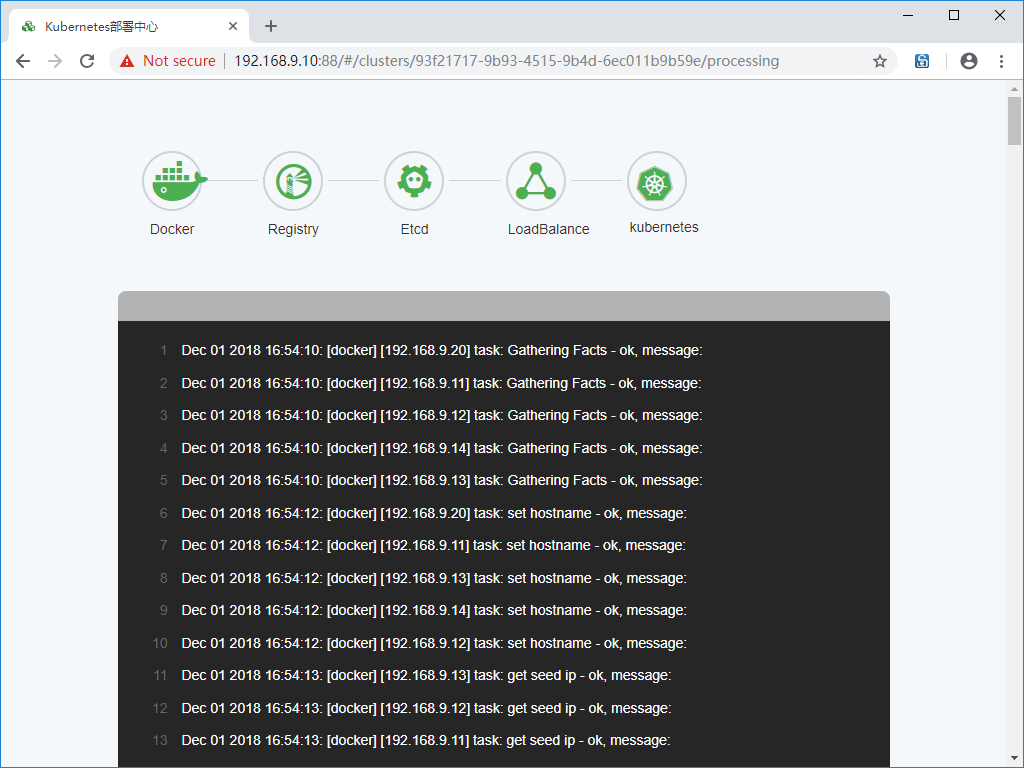Click the Registry stage label
The width and height of the screenshot is (1024, 768).
293,229
